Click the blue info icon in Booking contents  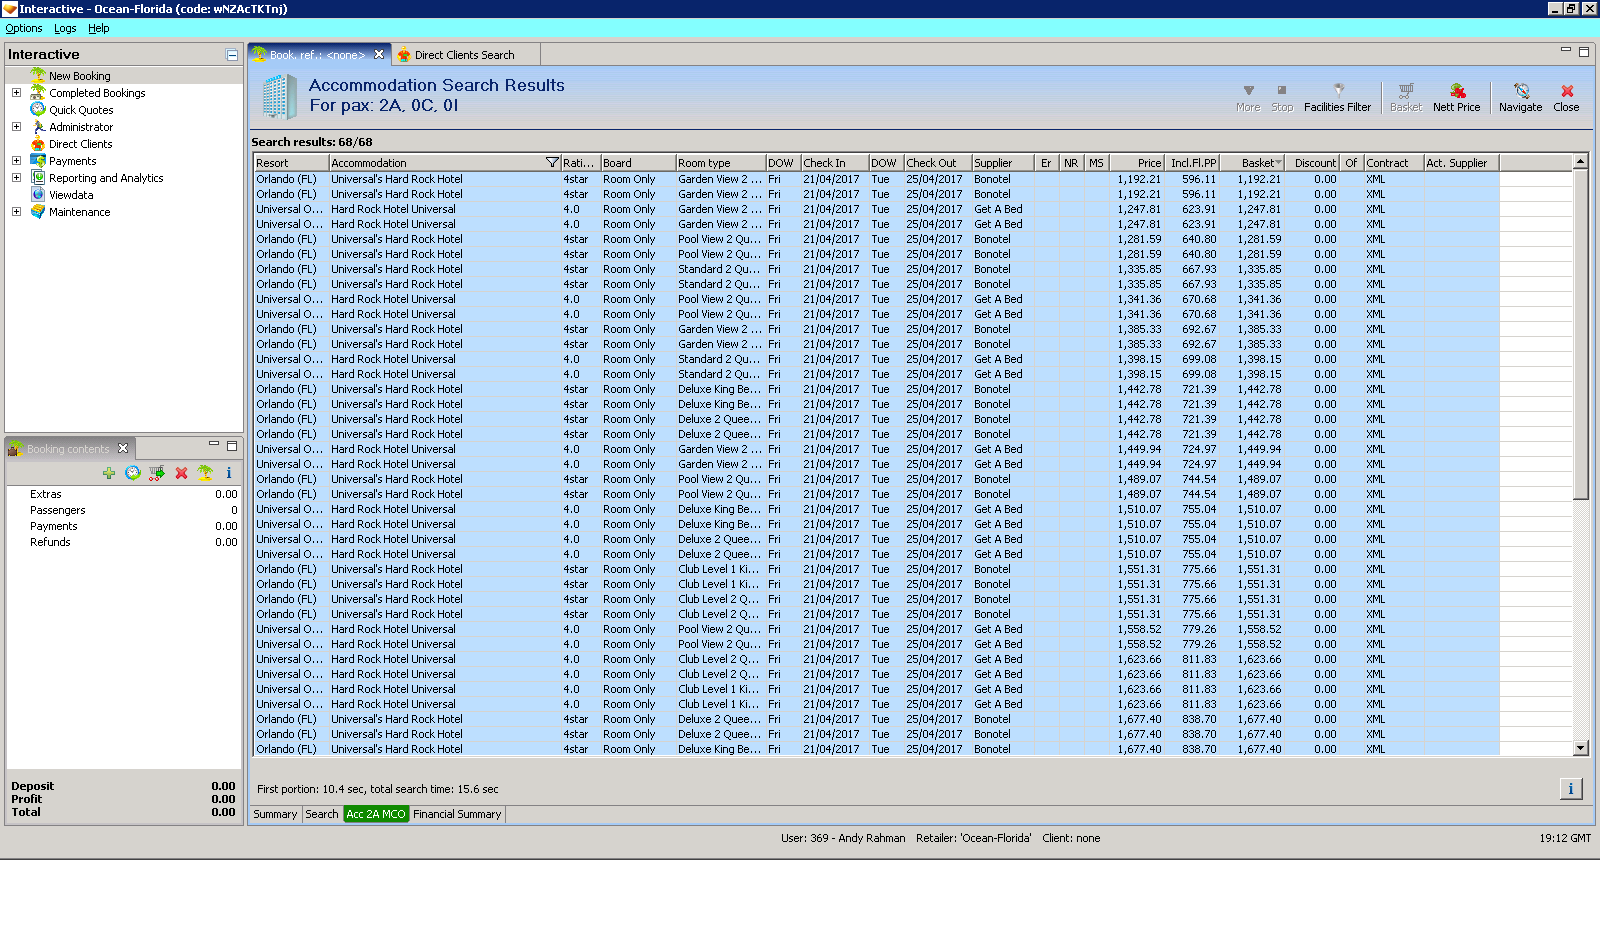click(229, 473)
